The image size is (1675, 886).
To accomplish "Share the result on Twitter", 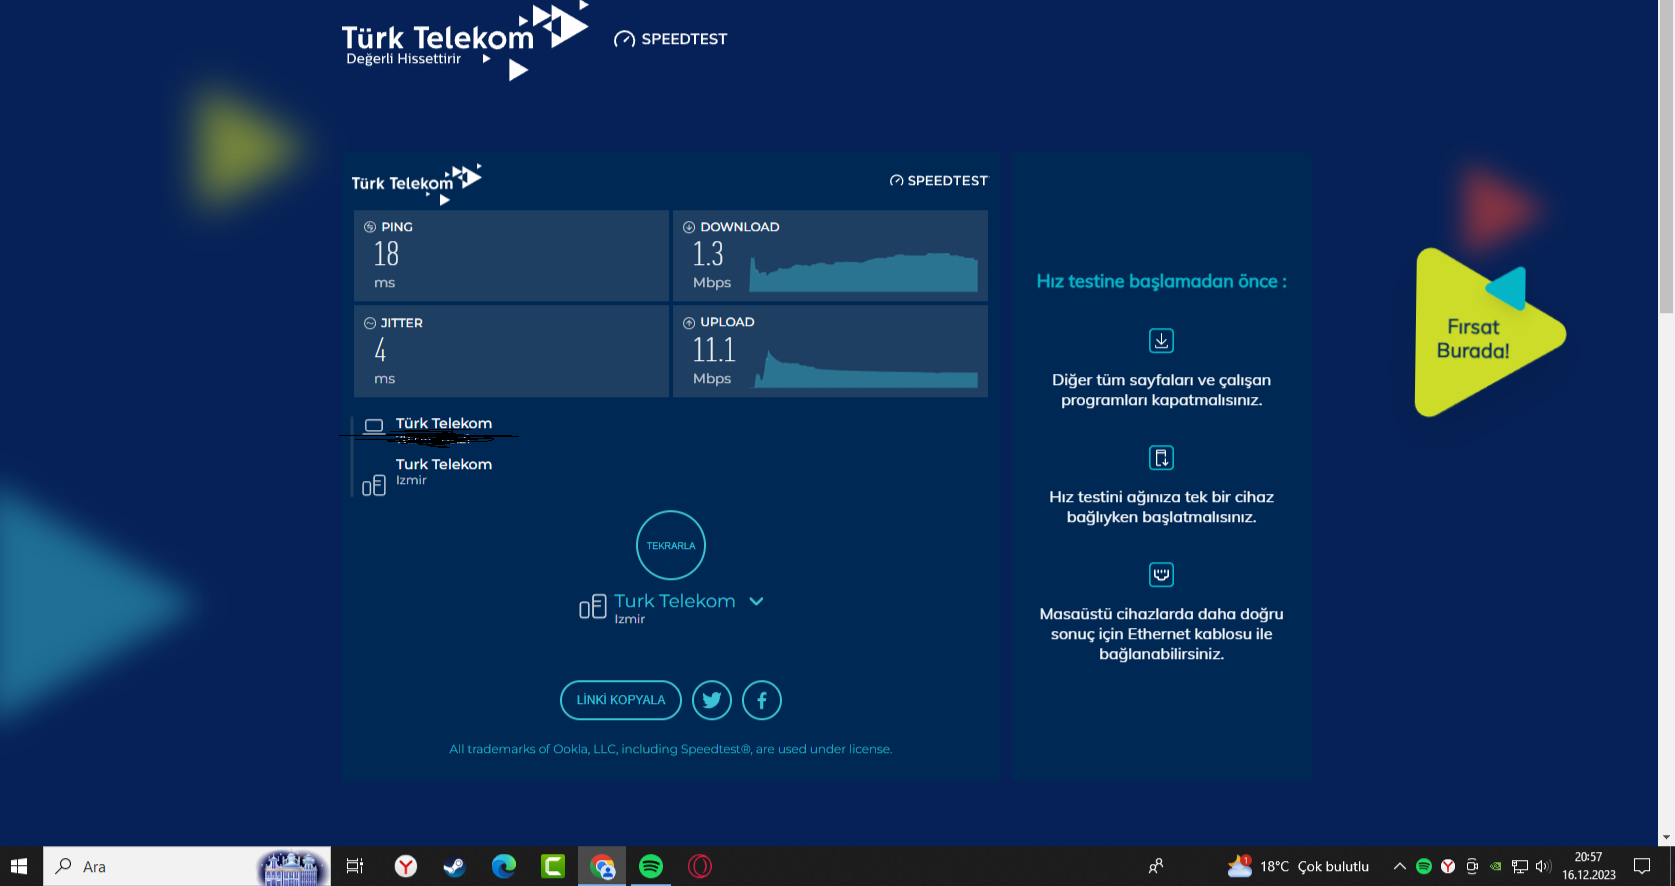I will pyautogui.click(x=712, y=700).
